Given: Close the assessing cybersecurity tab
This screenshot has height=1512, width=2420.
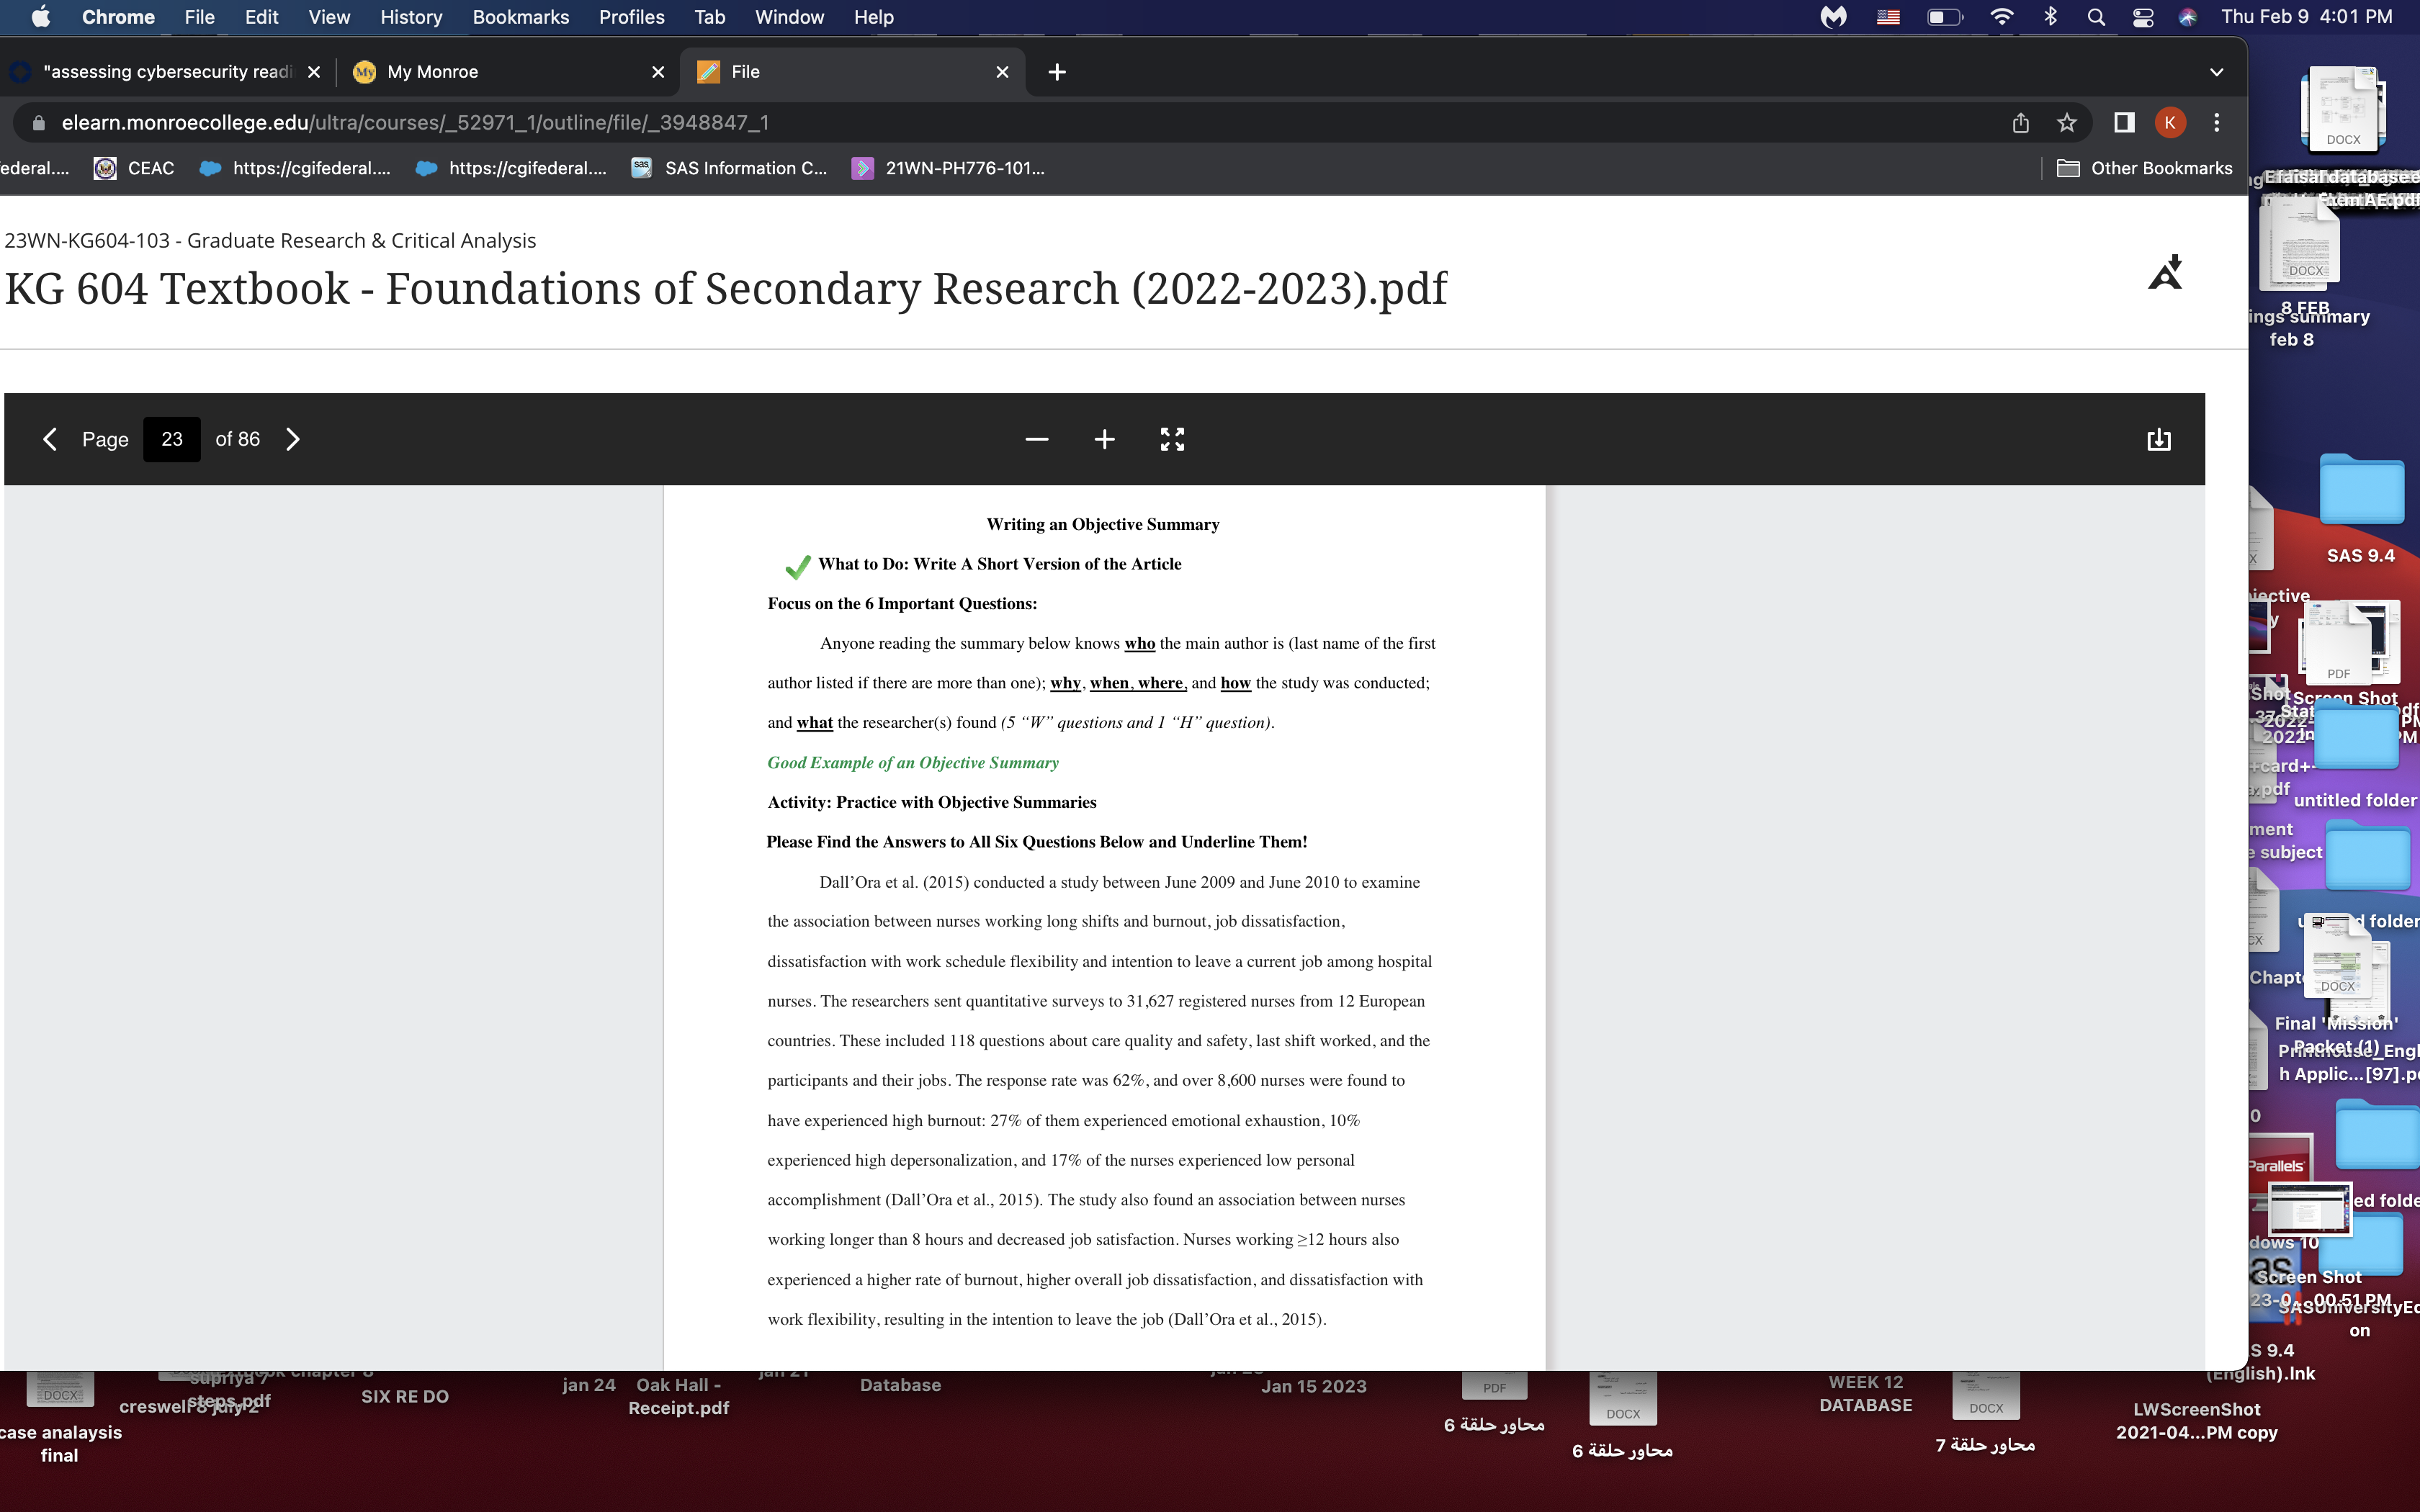Looking at the screenshot, I should pos(314,72).
